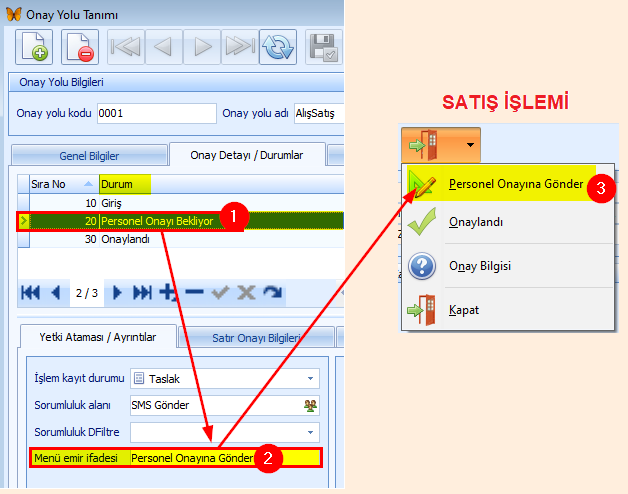628x494 pixels.
Task: Click the people icon in Sorumluluk alanı
Action: [310, 405]
